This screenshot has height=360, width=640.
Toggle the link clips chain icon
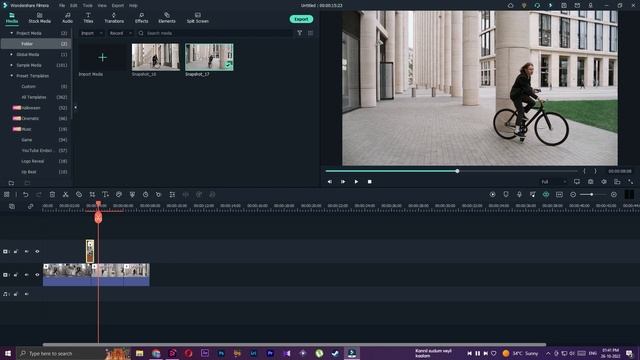pyautogui.click(x=30, y=207)
